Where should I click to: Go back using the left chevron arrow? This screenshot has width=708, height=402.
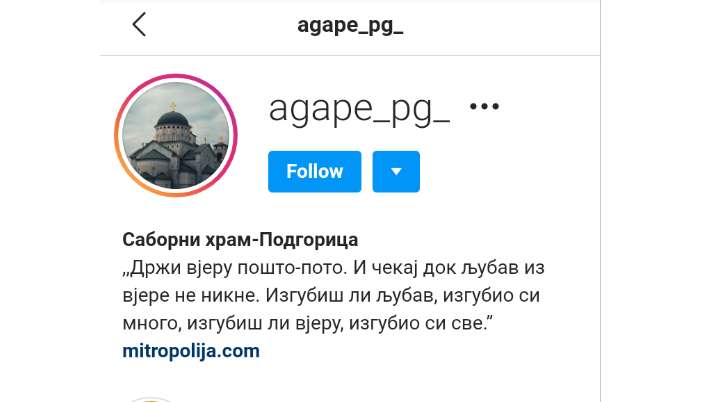pos(139,24)
